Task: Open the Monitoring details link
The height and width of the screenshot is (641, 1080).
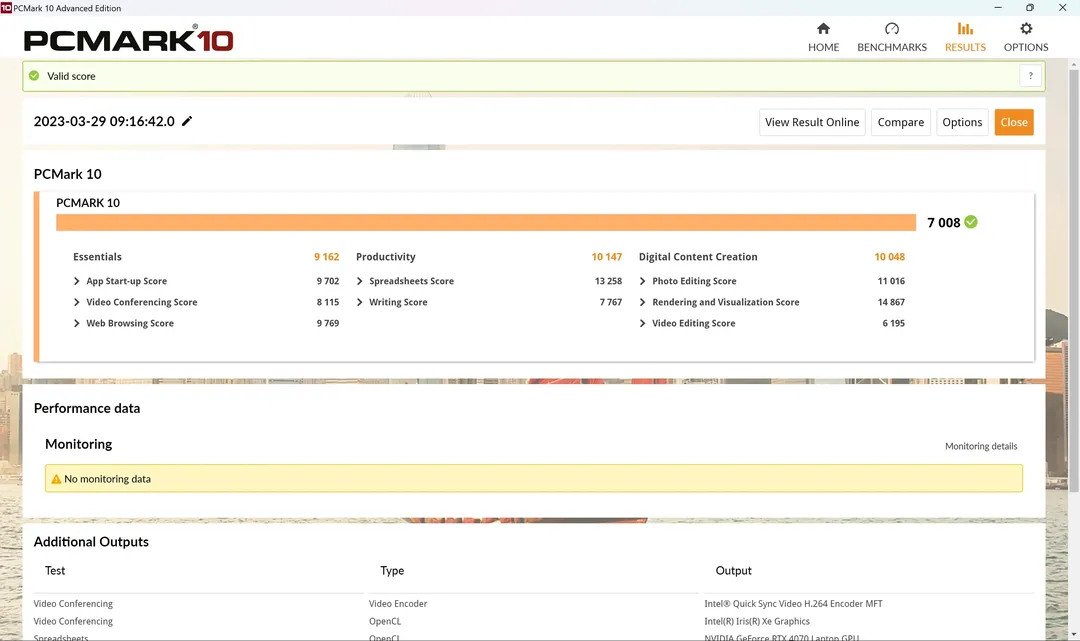Action: pos(981,446)
